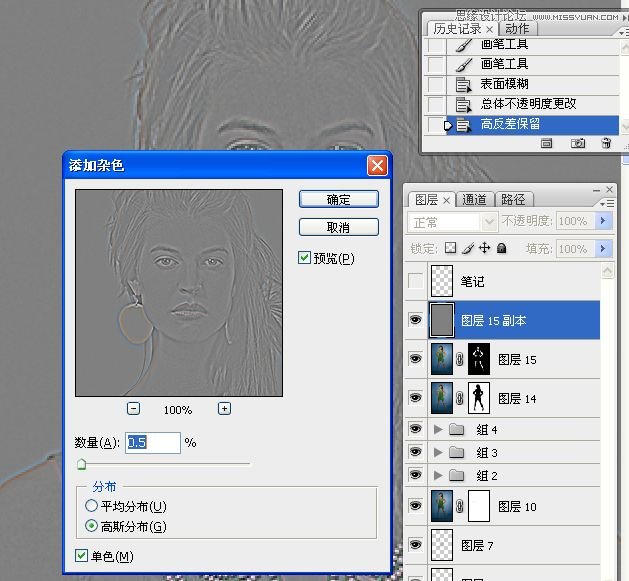Click the 确定 button in Add Noise dialog
Viewport: 629px width, 581px height.
click(339, 199)
